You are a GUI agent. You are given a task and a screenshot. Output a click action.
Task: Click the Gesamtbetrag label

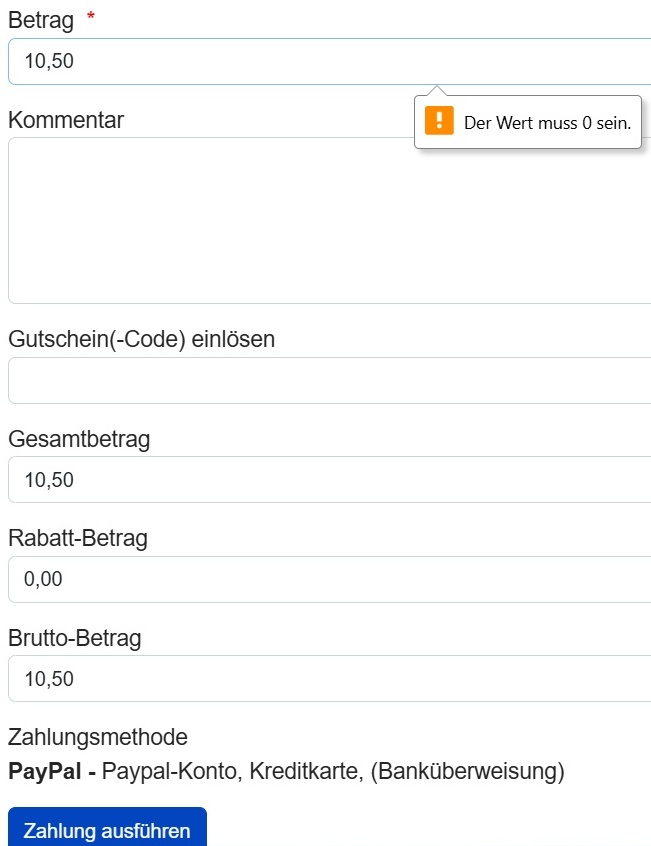pyautogui.click(x=79, y=439)
